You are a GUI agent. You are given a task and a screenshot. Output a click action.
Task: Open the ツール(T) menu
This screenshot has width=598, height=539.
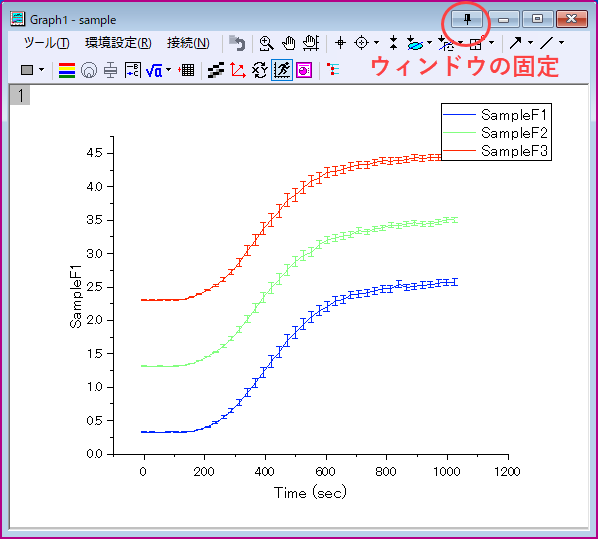click(x=47, y=43)
